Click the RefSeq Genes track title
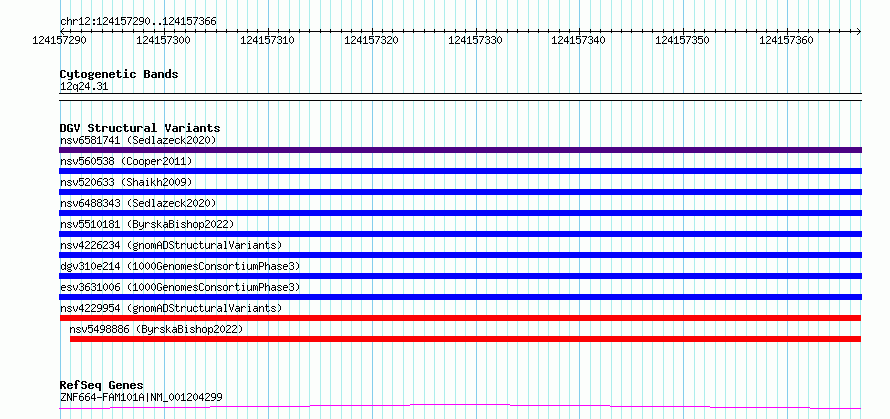This screenshot has height=419, width=890. [101, 386]
